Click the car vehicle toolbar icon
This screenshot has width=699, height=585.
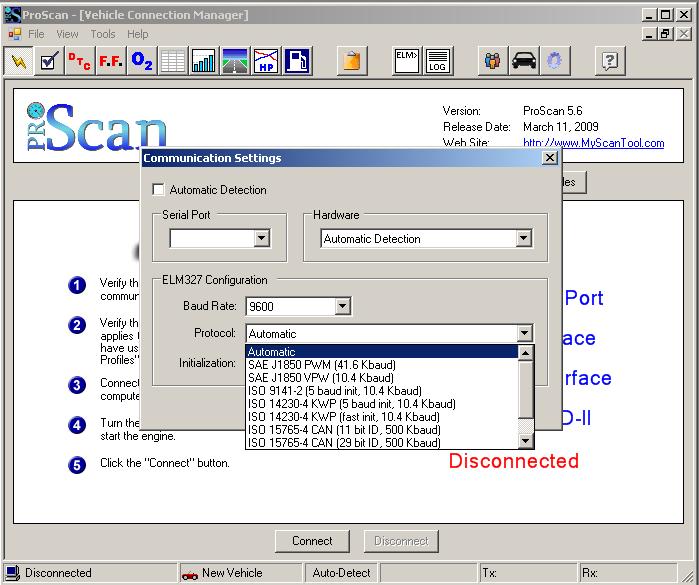pyautogui.click(x=523, y=61)
